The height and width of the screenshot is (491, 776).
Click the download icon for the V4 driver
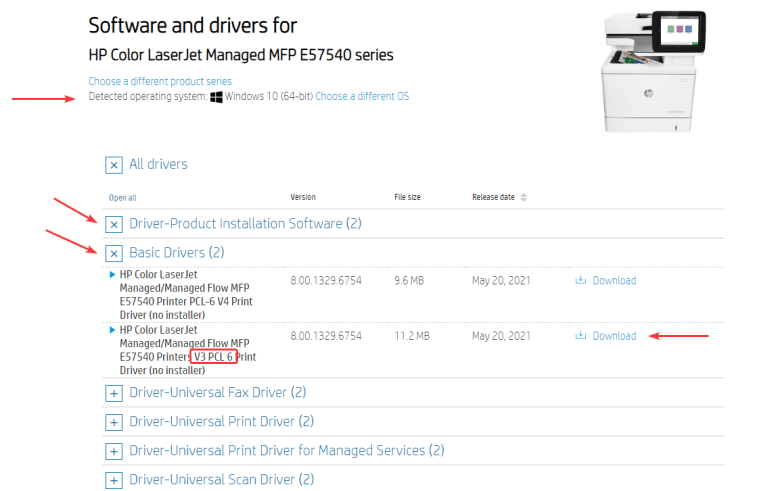tap(581, 281)
